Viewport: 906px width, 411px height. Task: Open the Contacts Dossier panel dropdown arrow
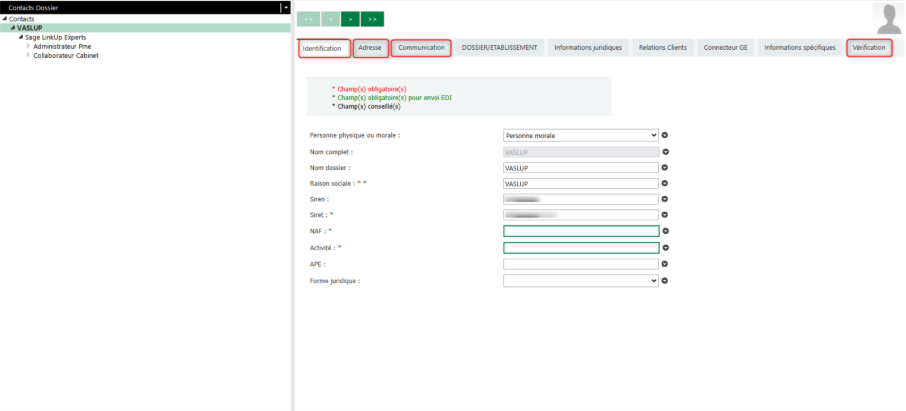click(x=285, y=7)
